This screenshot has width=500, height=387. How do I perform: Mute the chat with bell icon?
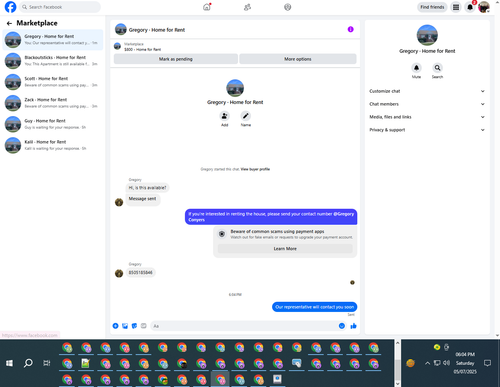416,68
